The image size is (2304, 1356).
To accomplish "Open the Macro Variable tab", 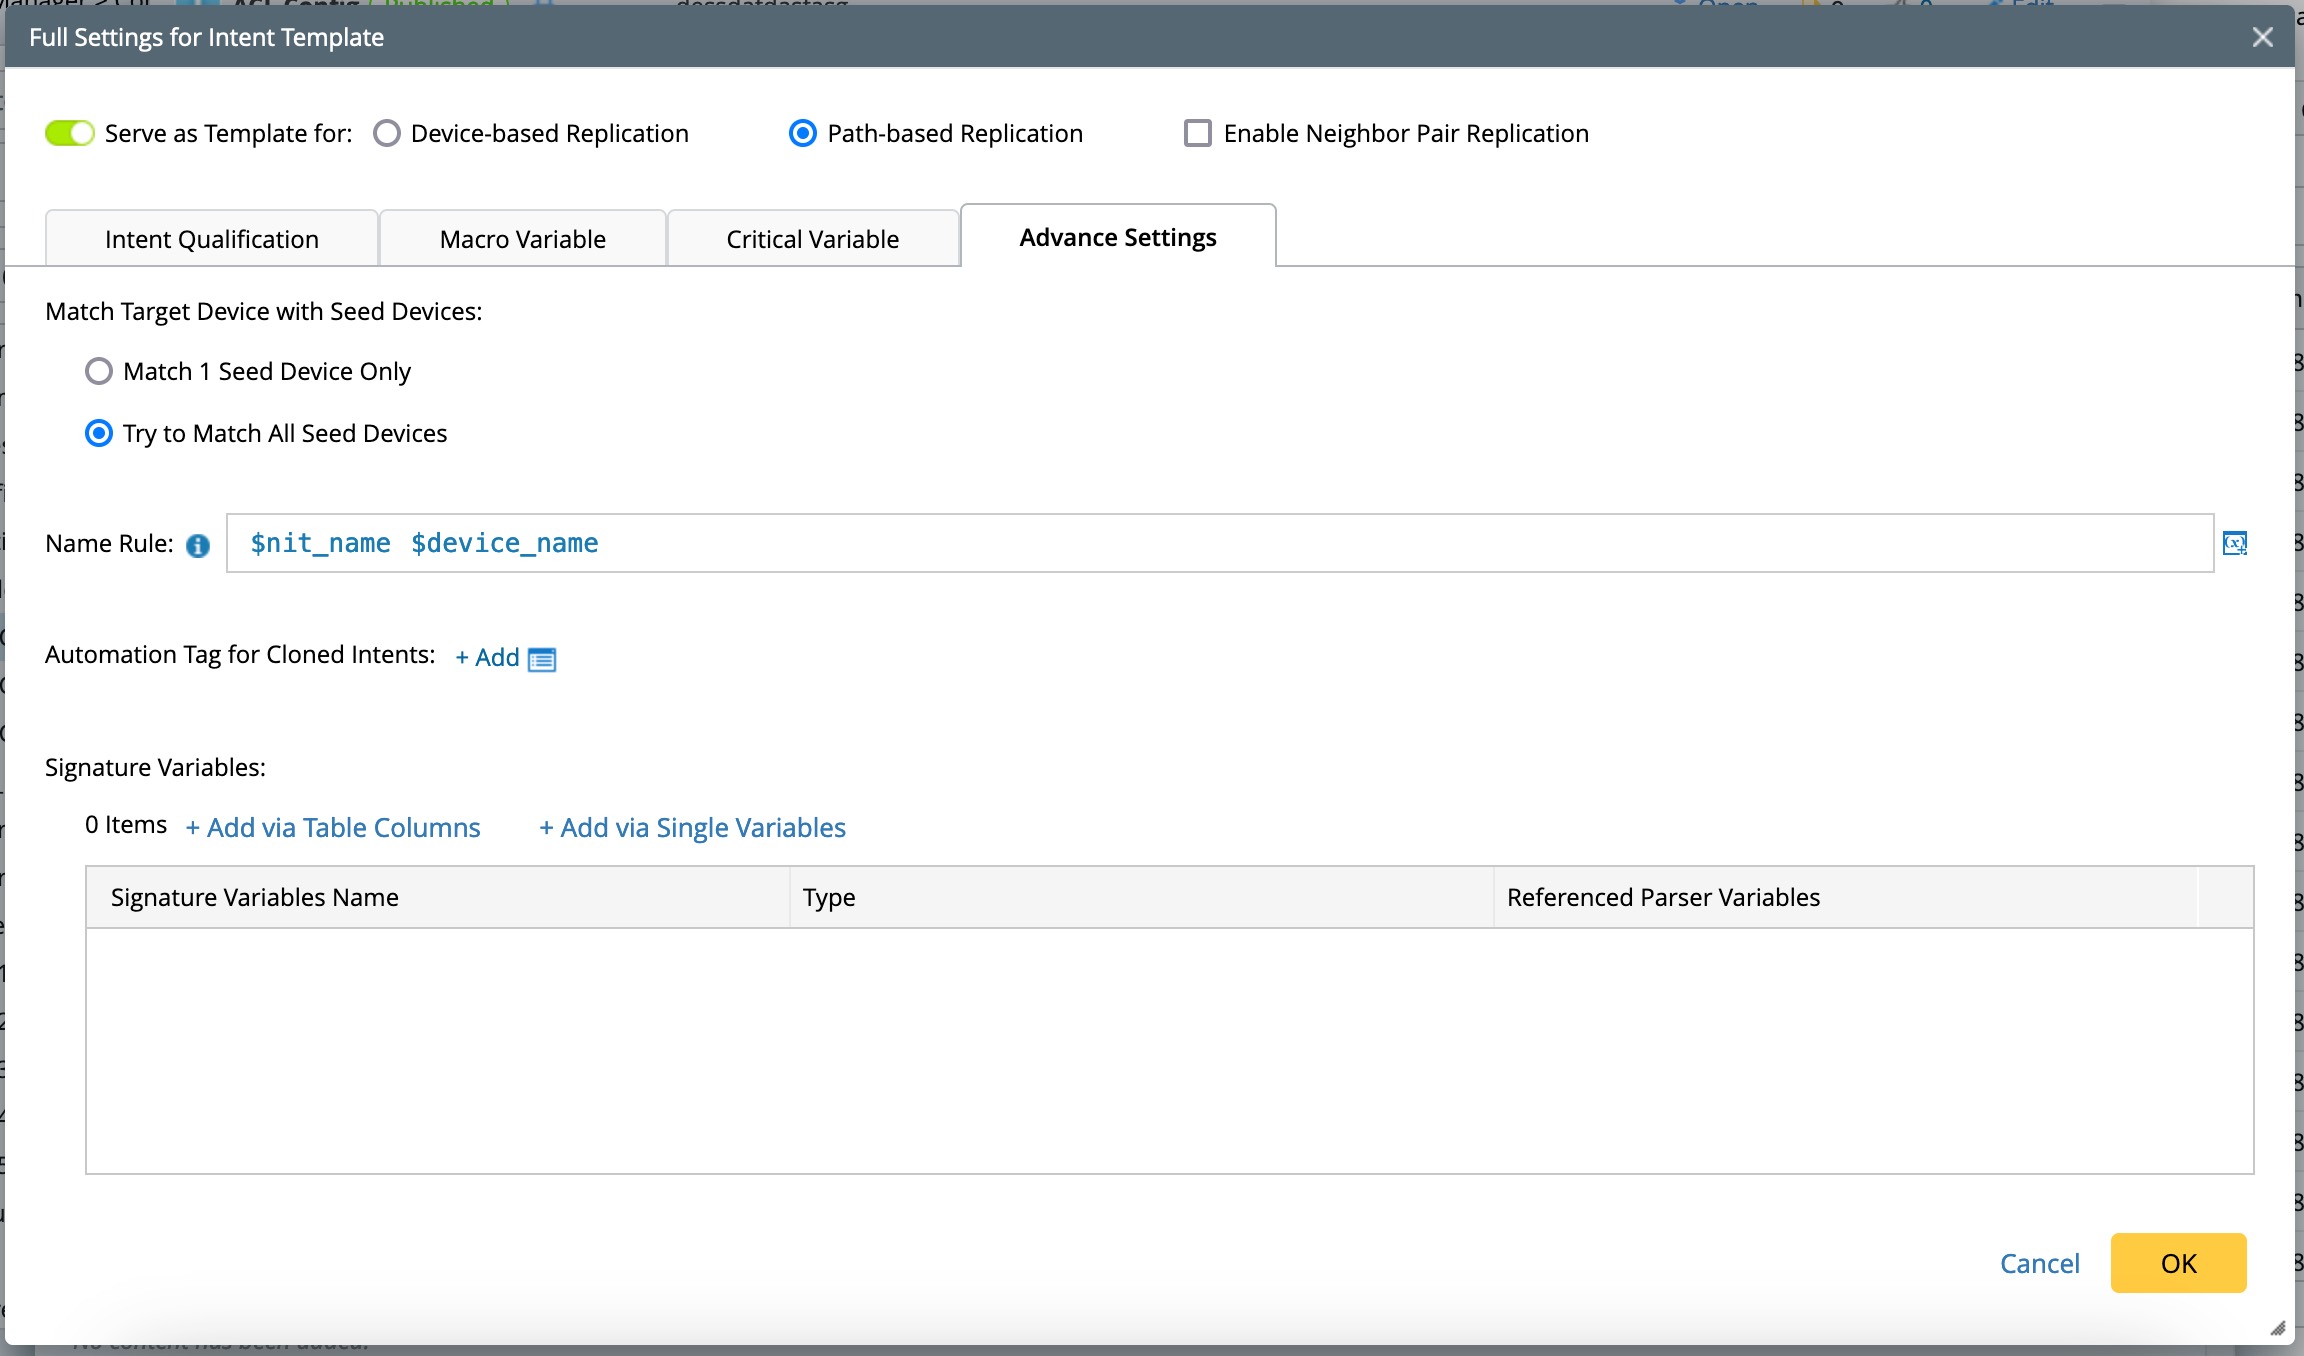I will pyautogui.click(x=522, y=239).
